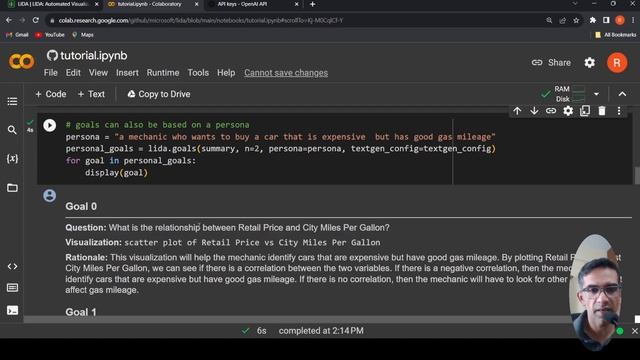Open Find and replace in sidebar
The image size is (640, 360).
click(x=12, y=130)
